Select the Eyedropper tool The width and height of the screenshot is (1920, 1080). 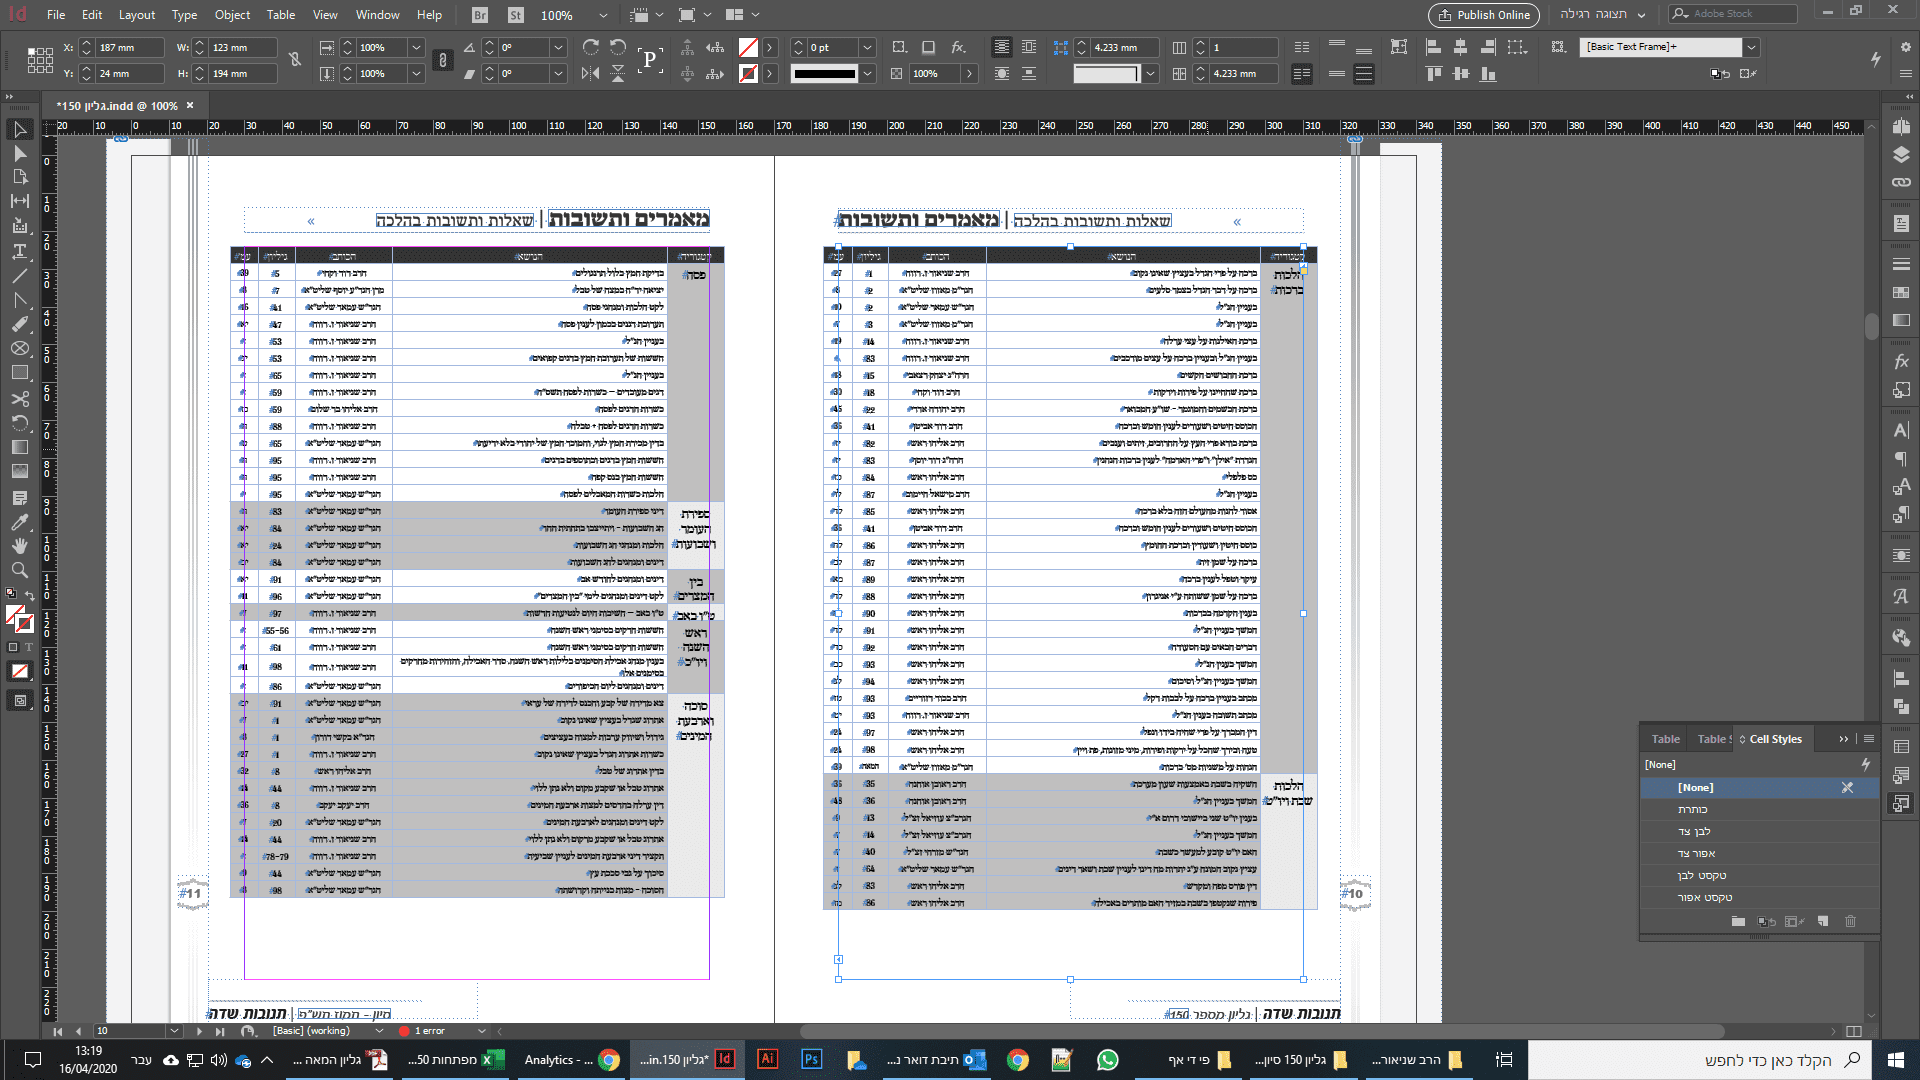point(19,521)
